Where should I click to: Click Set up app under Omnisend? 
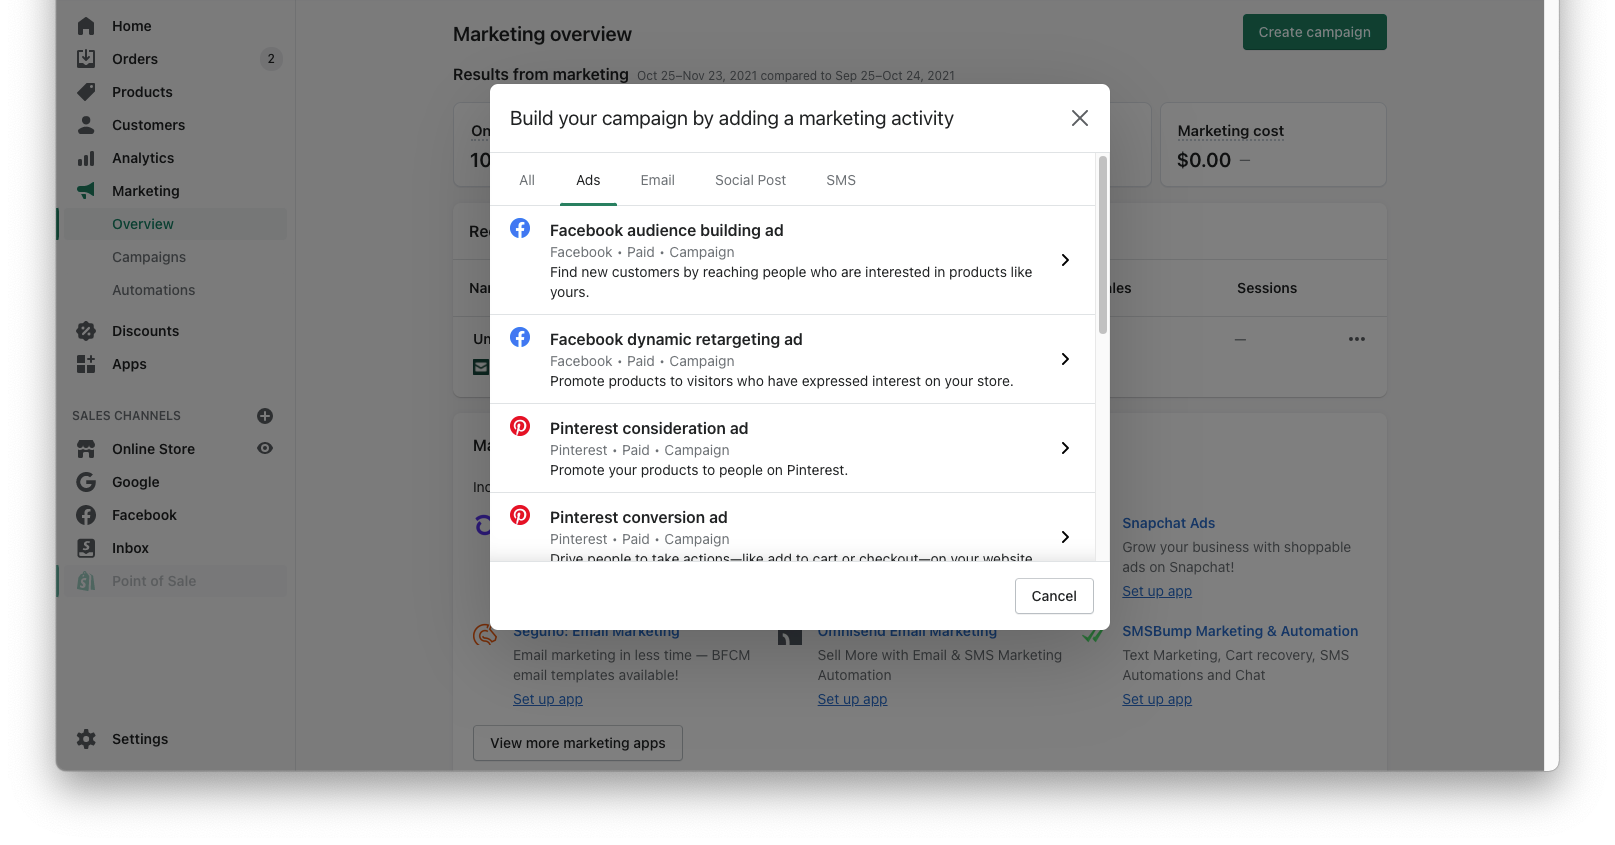click(852, 699)
